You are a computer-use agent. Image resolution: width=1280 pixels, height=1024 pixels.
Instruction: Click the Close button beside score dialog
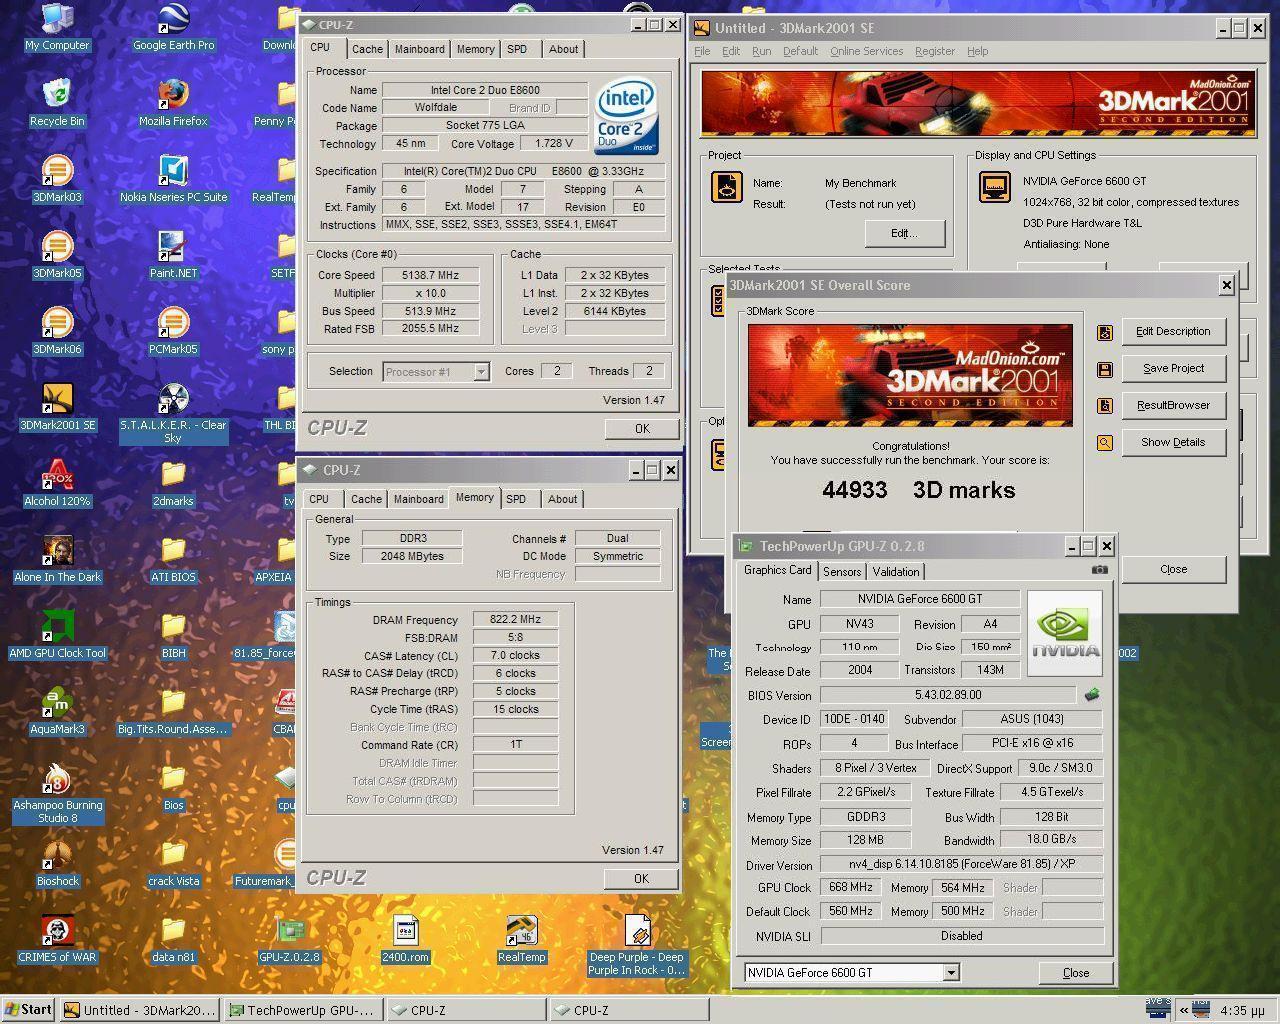coord(1173,569)
